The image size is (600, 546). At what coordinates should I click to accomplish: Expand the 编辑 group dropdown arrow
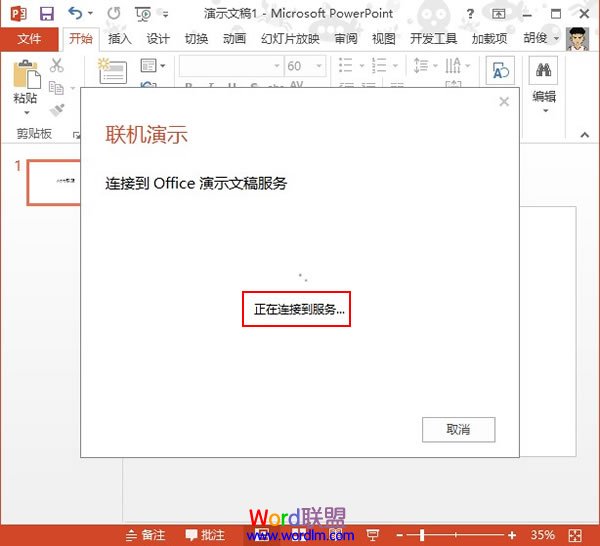(546, 111)
